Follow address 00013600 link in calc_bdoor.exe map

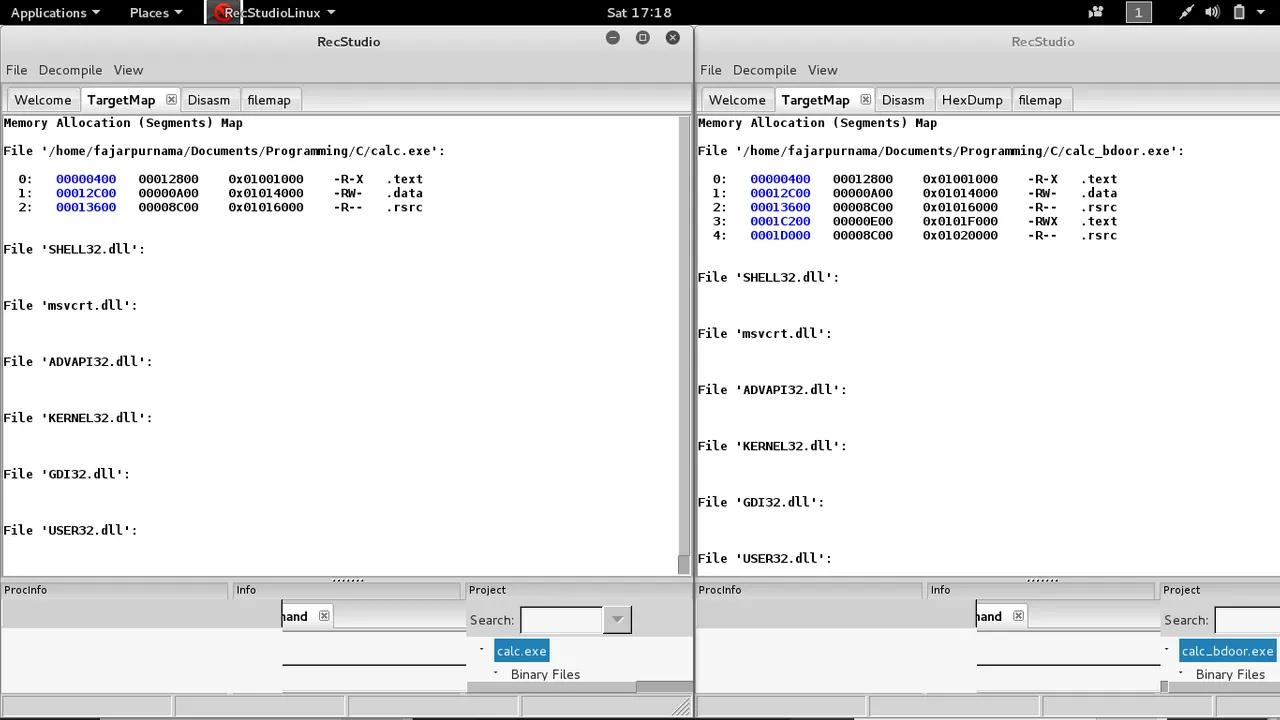[780, 207]
